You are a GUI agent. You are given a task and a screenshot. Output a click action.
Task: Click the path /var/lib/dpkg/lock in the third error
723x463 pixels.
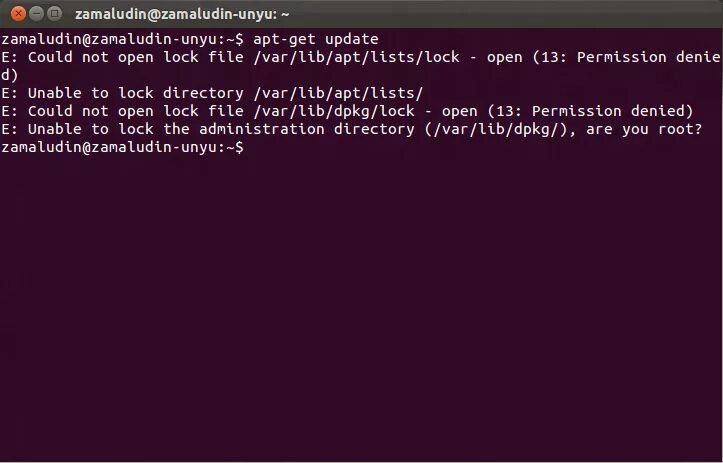click(x=334, y=111)
